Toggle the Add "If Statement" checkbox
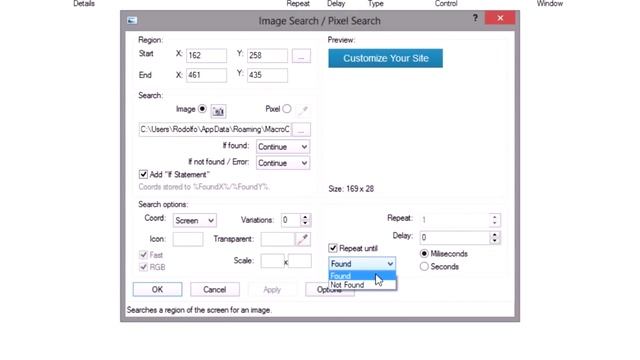 coord(143,175)
